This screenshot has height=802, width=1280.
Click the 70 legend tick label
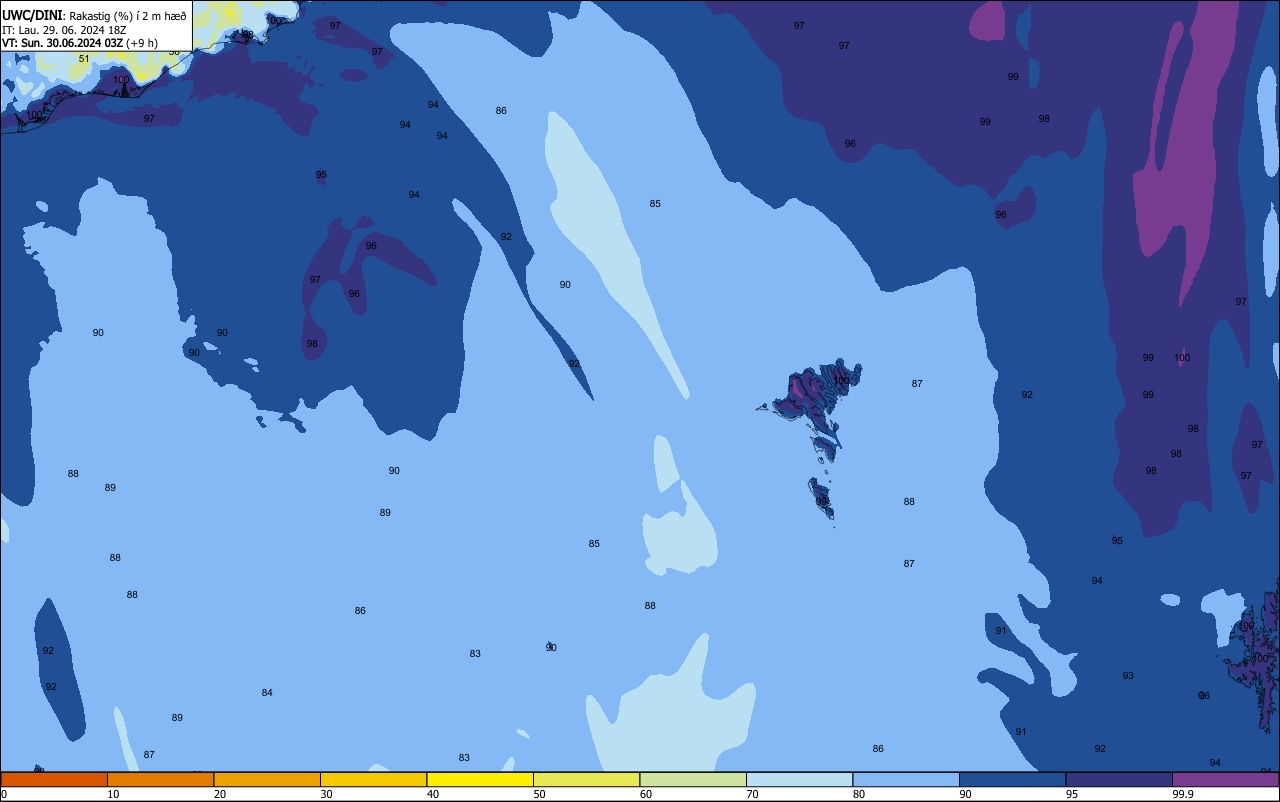point(752,794)
